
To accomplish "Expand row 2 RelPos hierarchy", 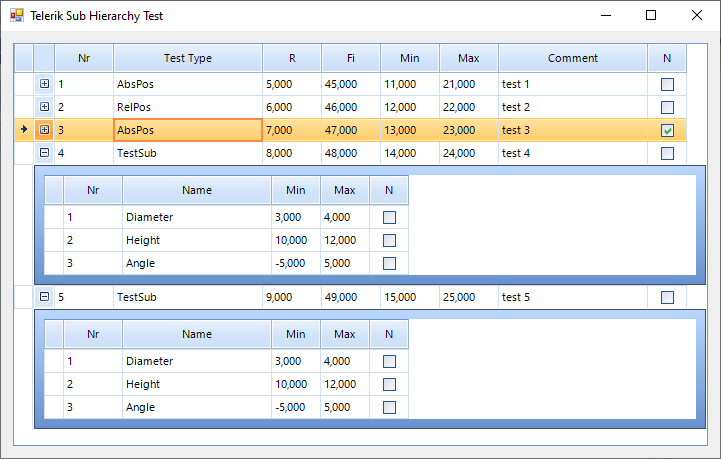I will click(44, 107).
